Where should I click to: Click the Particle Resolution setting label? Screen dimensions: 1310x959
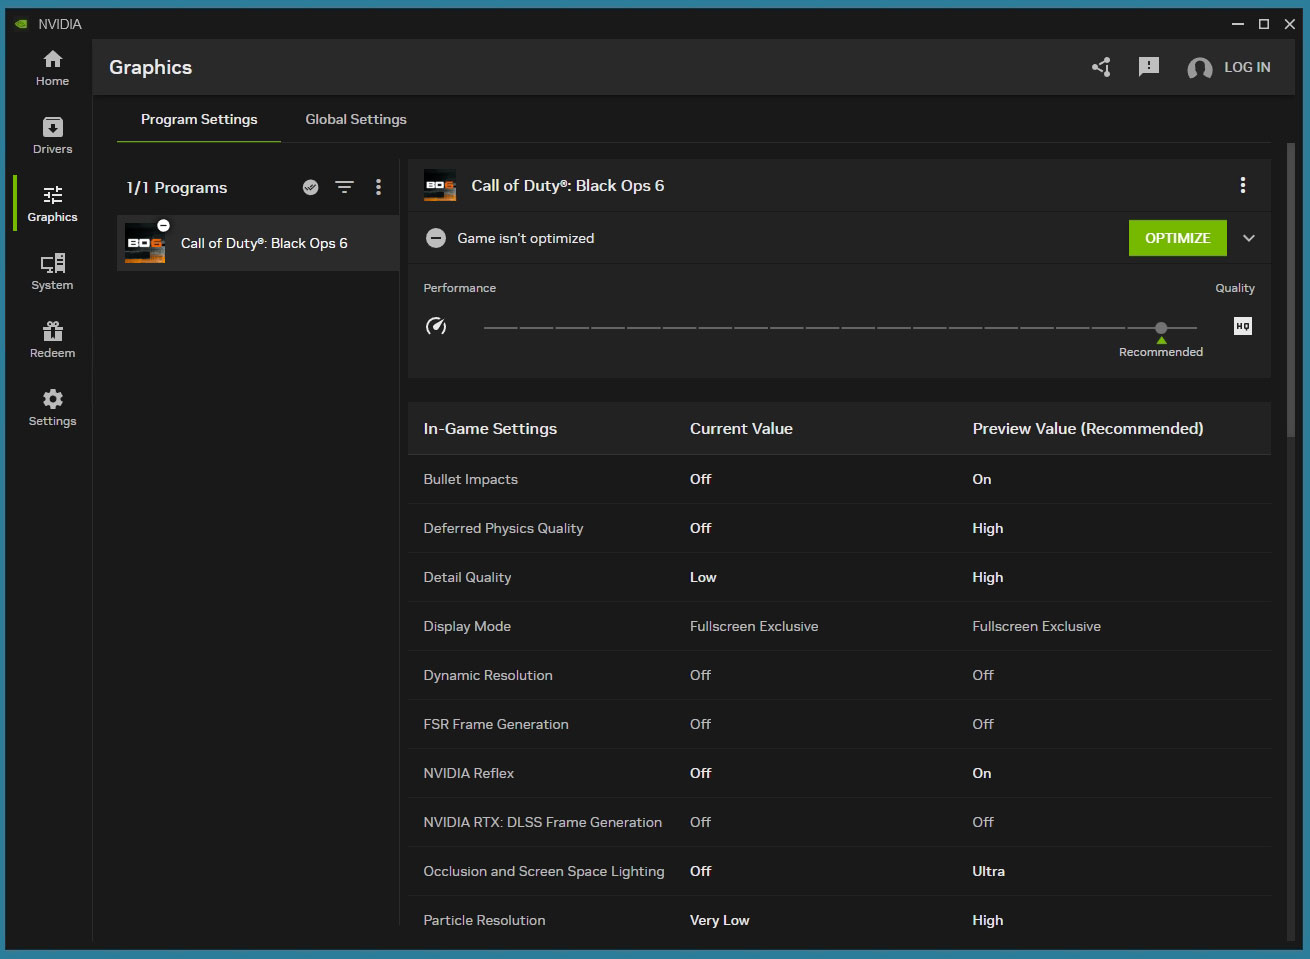484,920
